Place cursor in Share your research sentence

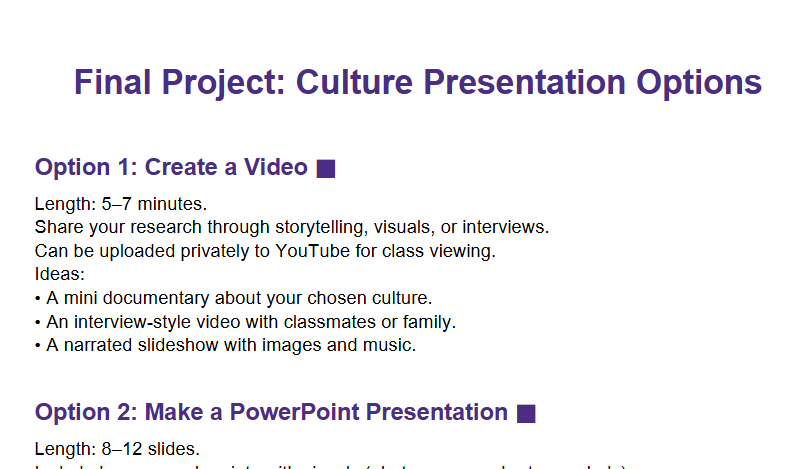291,227
